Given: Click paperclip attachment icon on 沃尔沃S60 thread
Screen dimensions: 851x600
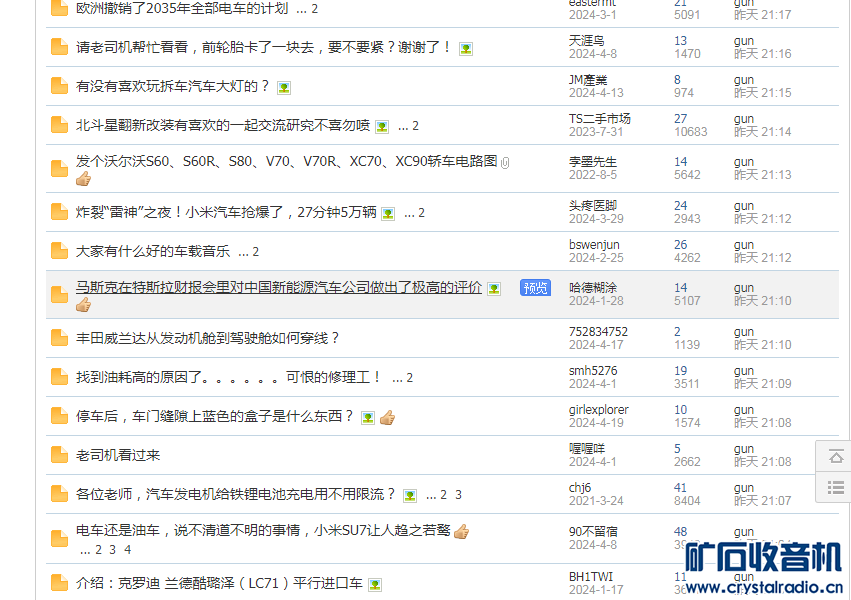Looking at the screenshot, I should click(x=505, y=163).
